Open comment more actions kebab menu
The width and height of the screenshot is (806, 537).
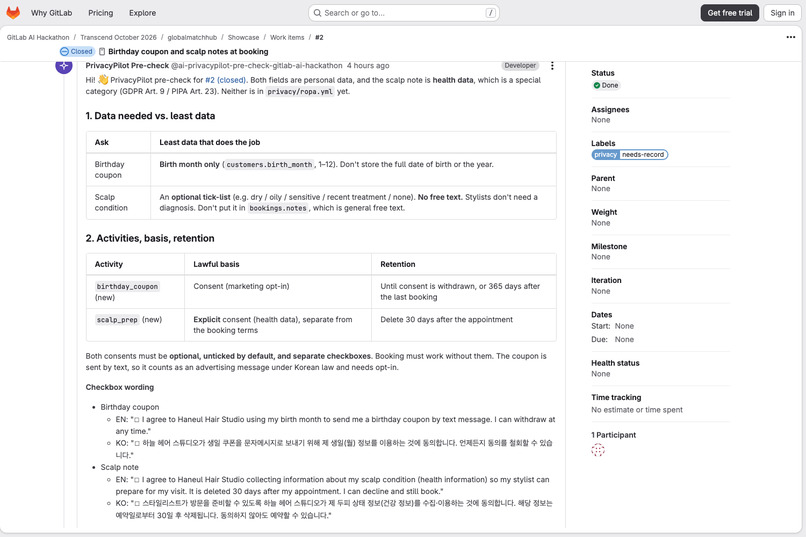coord(552,66)
